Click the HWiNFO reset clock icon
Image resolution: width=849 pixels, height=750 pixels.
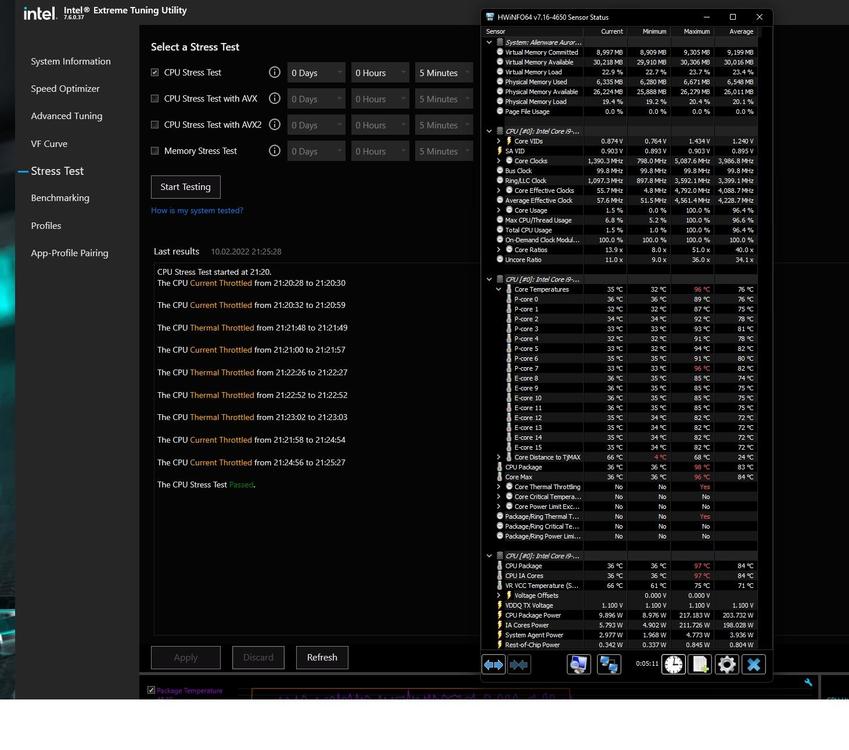(673, 664)
